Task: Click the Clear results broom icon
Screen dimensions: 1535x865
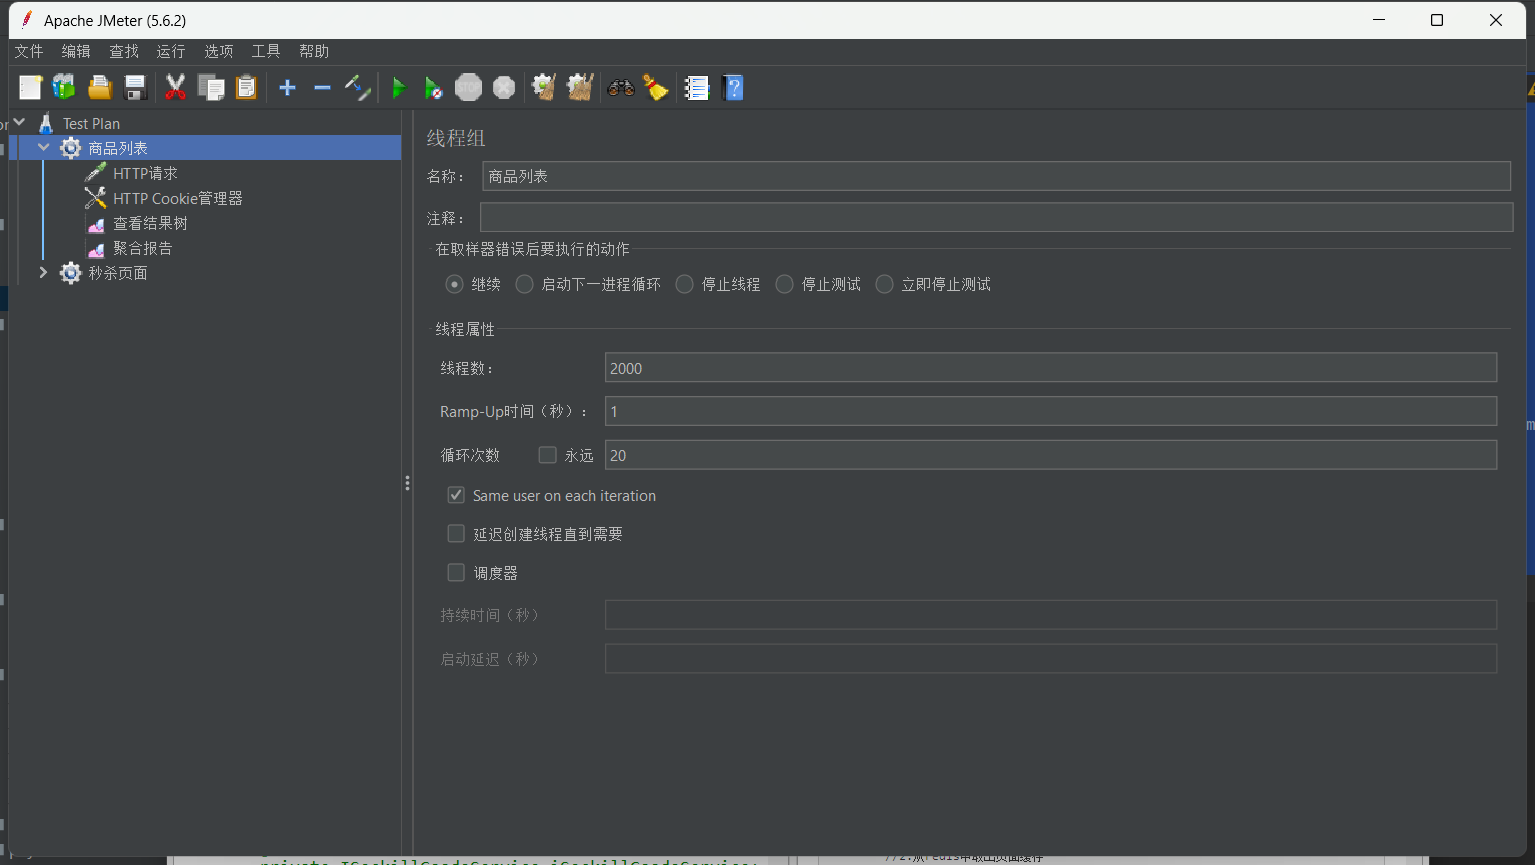Action: (544, 88)
